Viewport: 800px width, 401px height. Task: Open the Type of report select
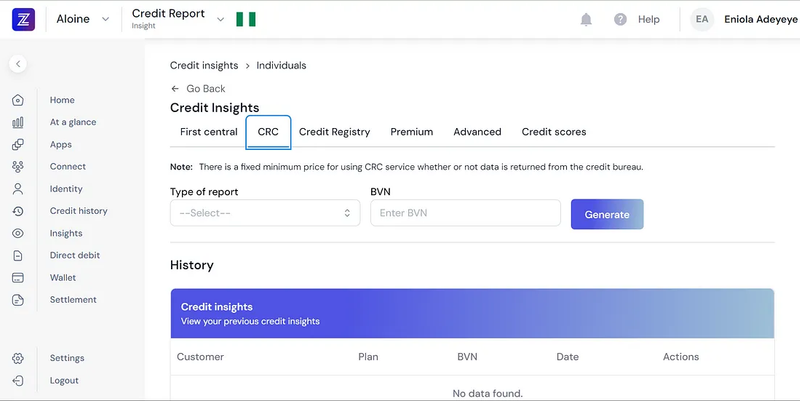[265, 213]
